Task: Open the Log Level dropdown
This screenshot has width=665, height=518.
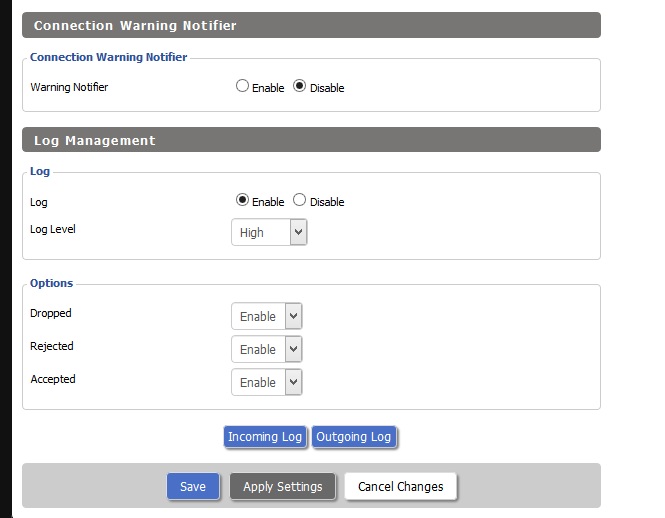Action: (269, 232)
